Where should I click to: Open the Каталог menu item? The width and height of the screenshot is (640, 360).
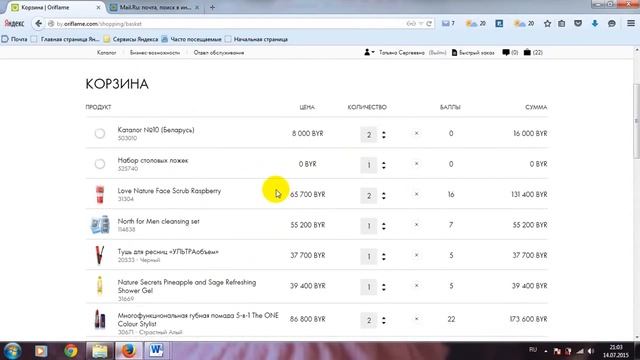coord(107,52)
